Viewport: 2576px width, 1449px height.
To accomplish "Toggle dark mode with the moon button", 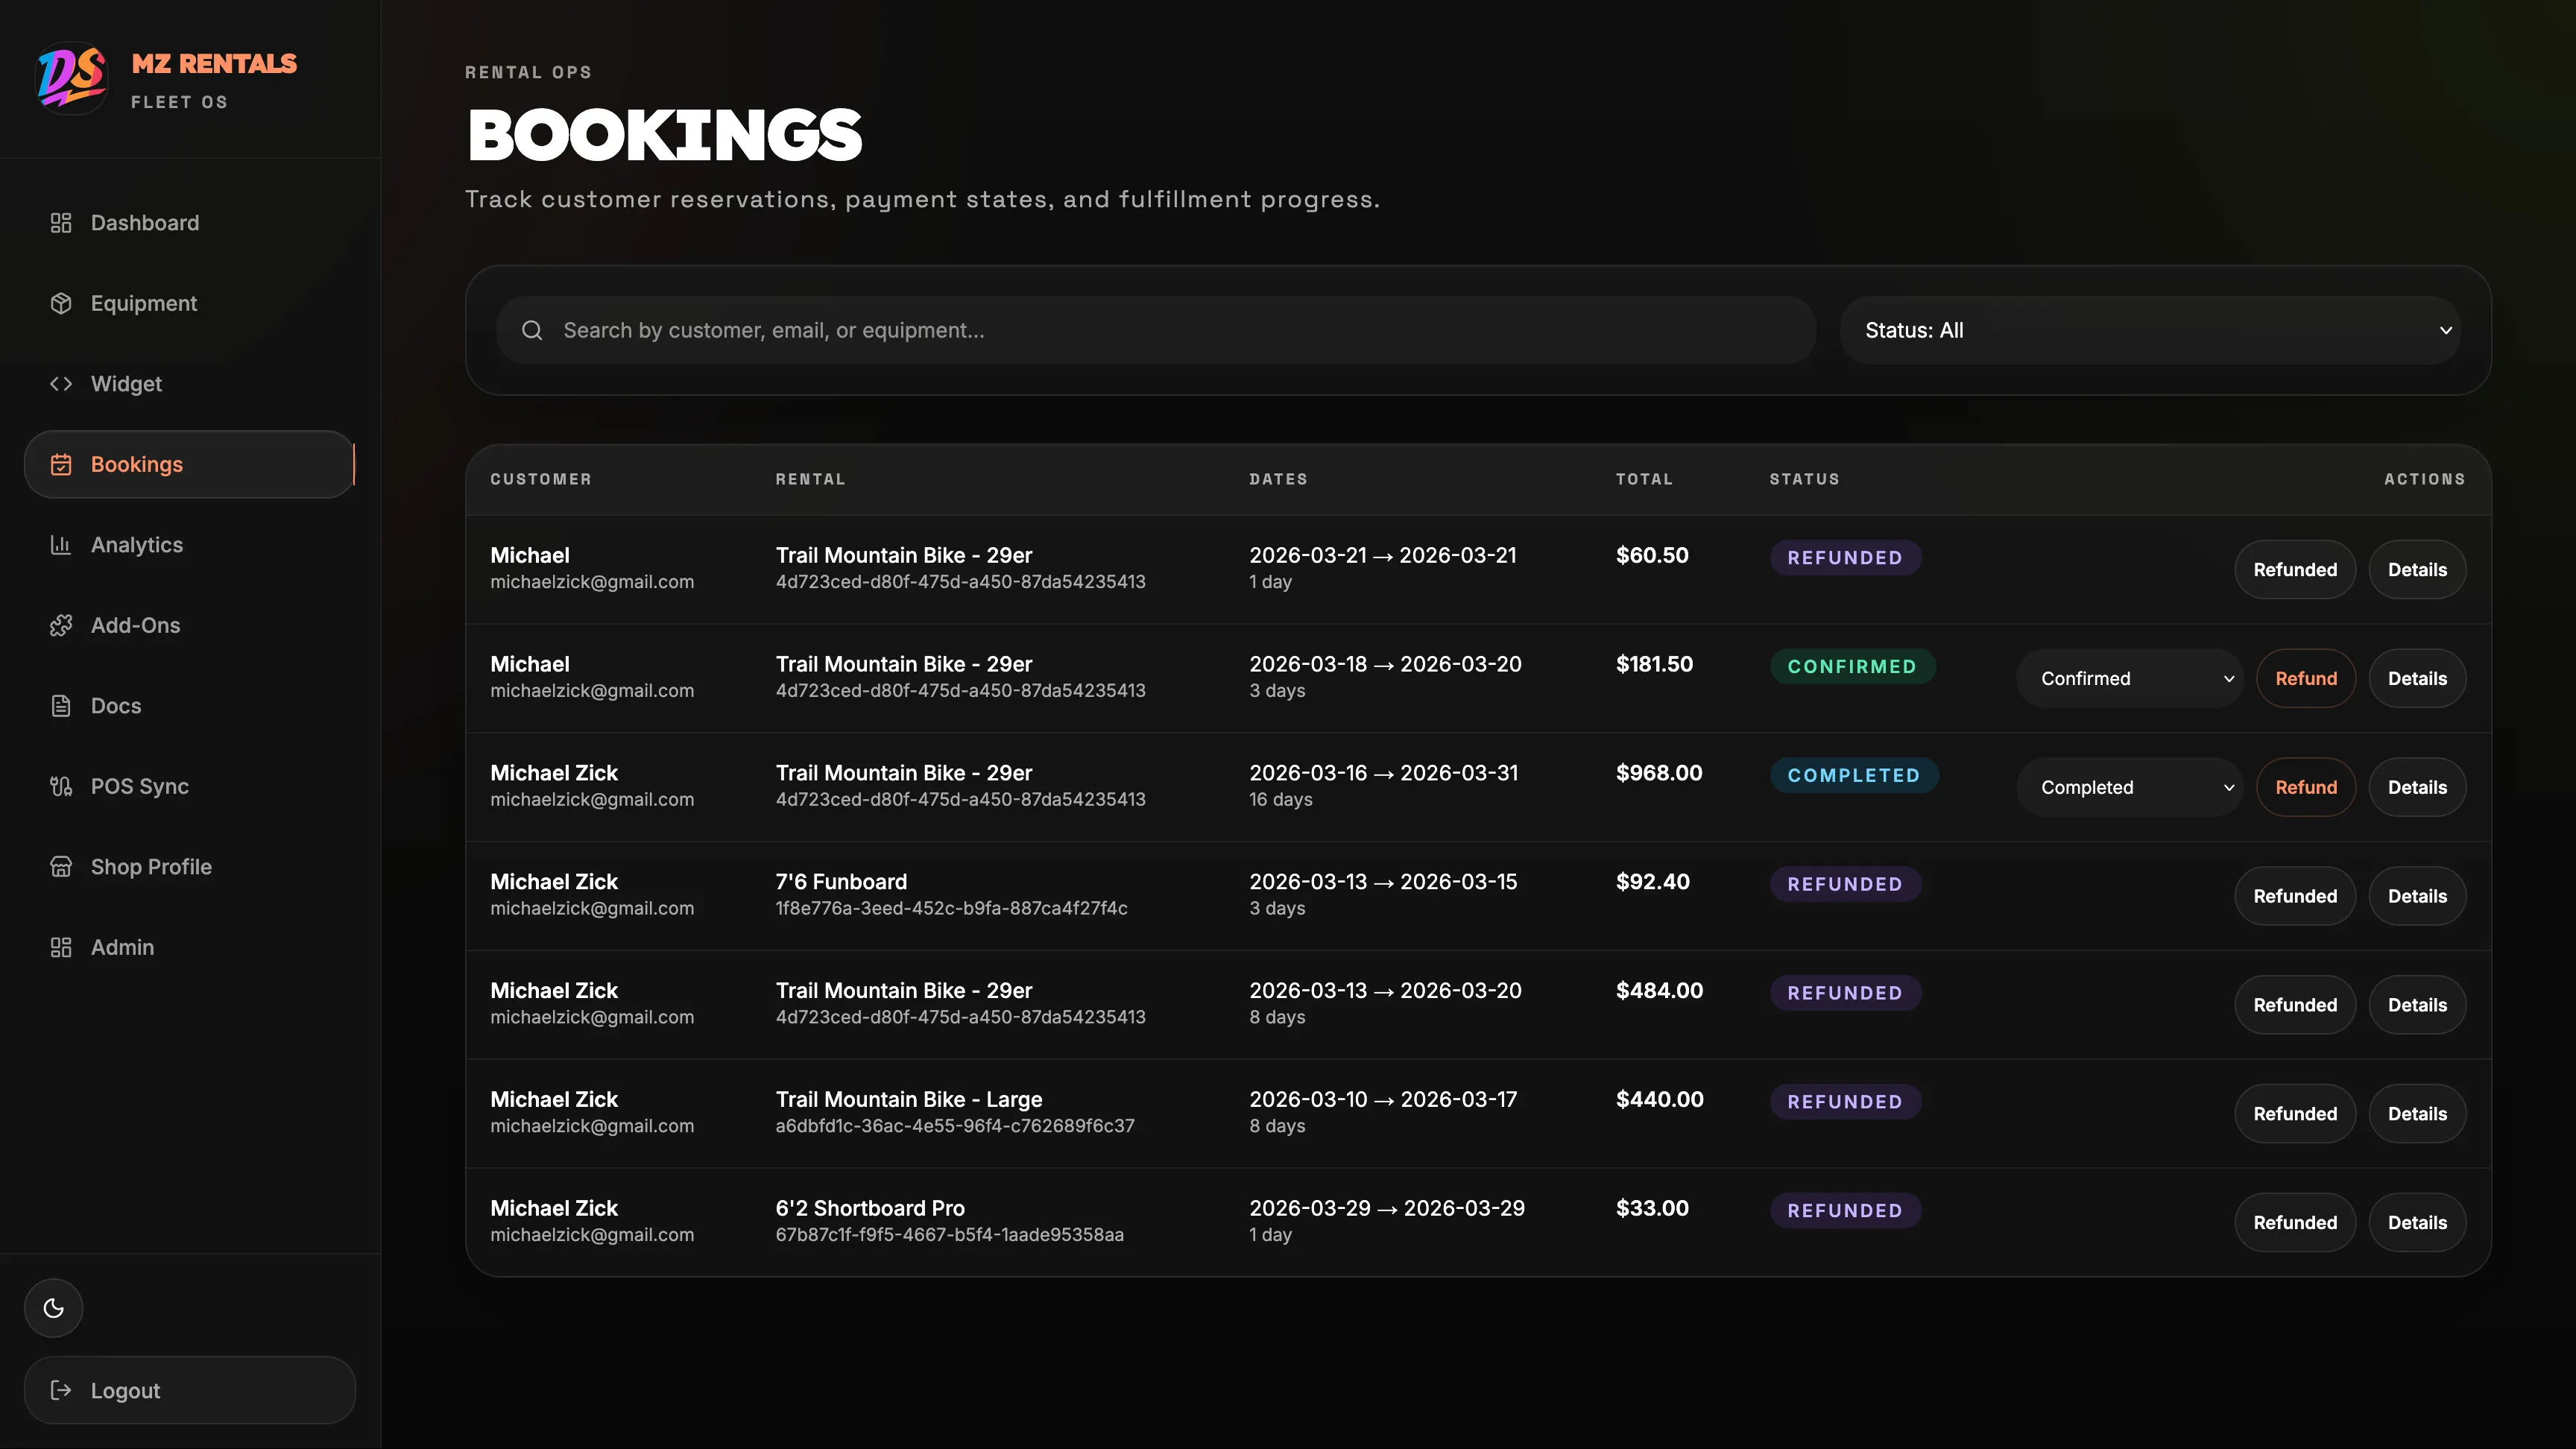I will (x=53, y=1307).
